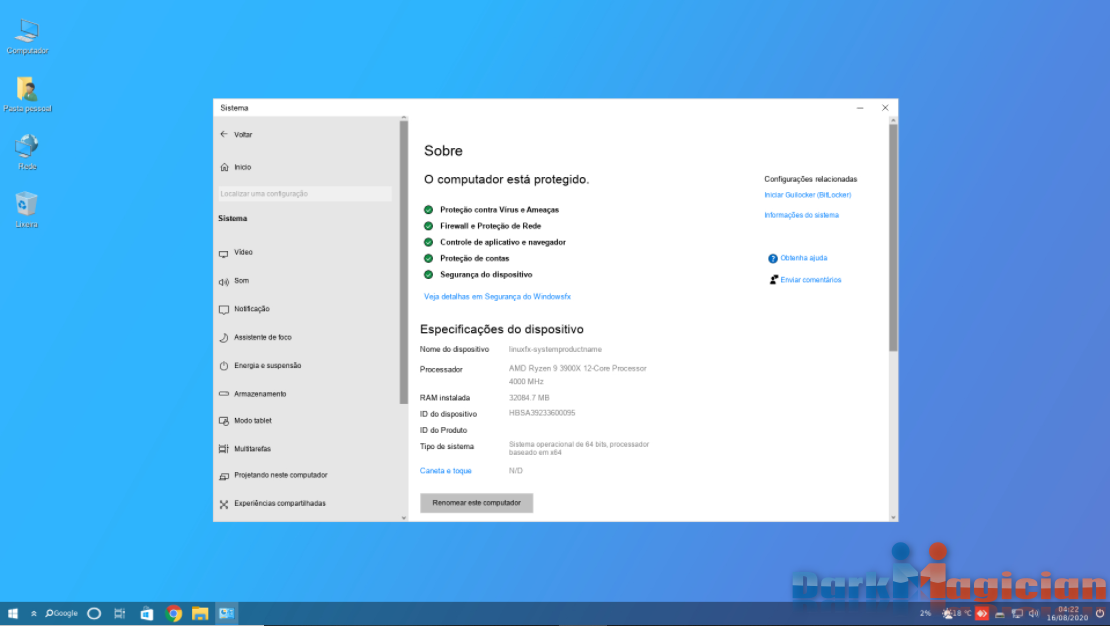Select Assistente de foco in the sidebar

256,338
